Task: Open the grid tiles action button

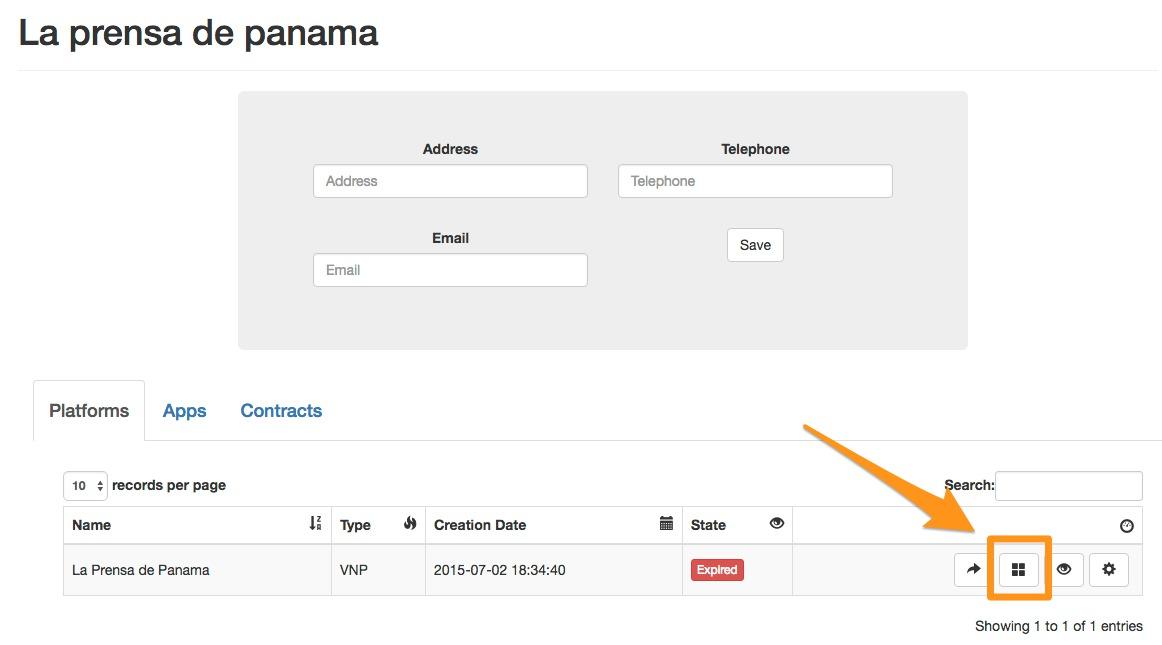Action: 1018,570
